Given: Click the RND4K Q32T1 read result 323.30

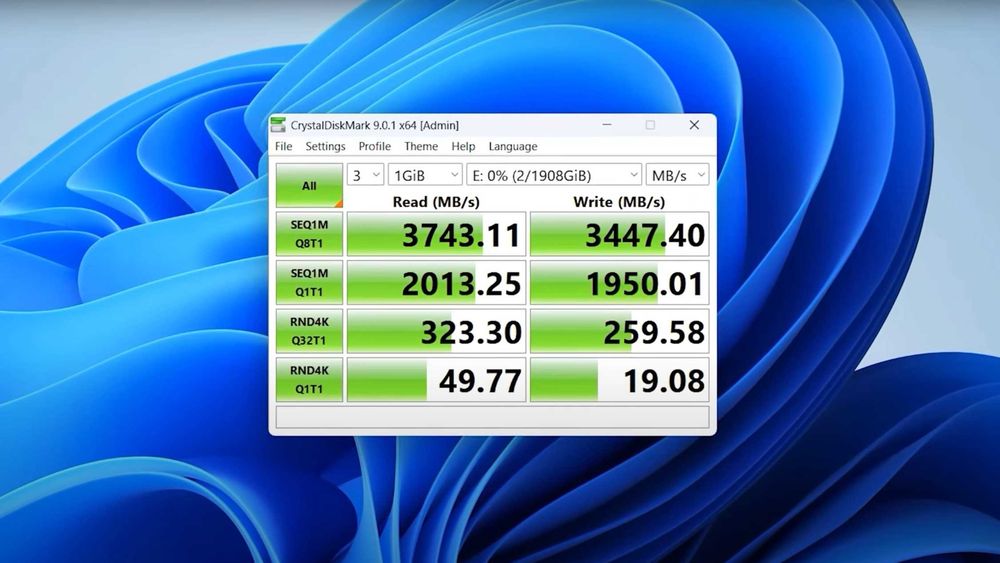Looking at the screenshot, I should (436, 331).
